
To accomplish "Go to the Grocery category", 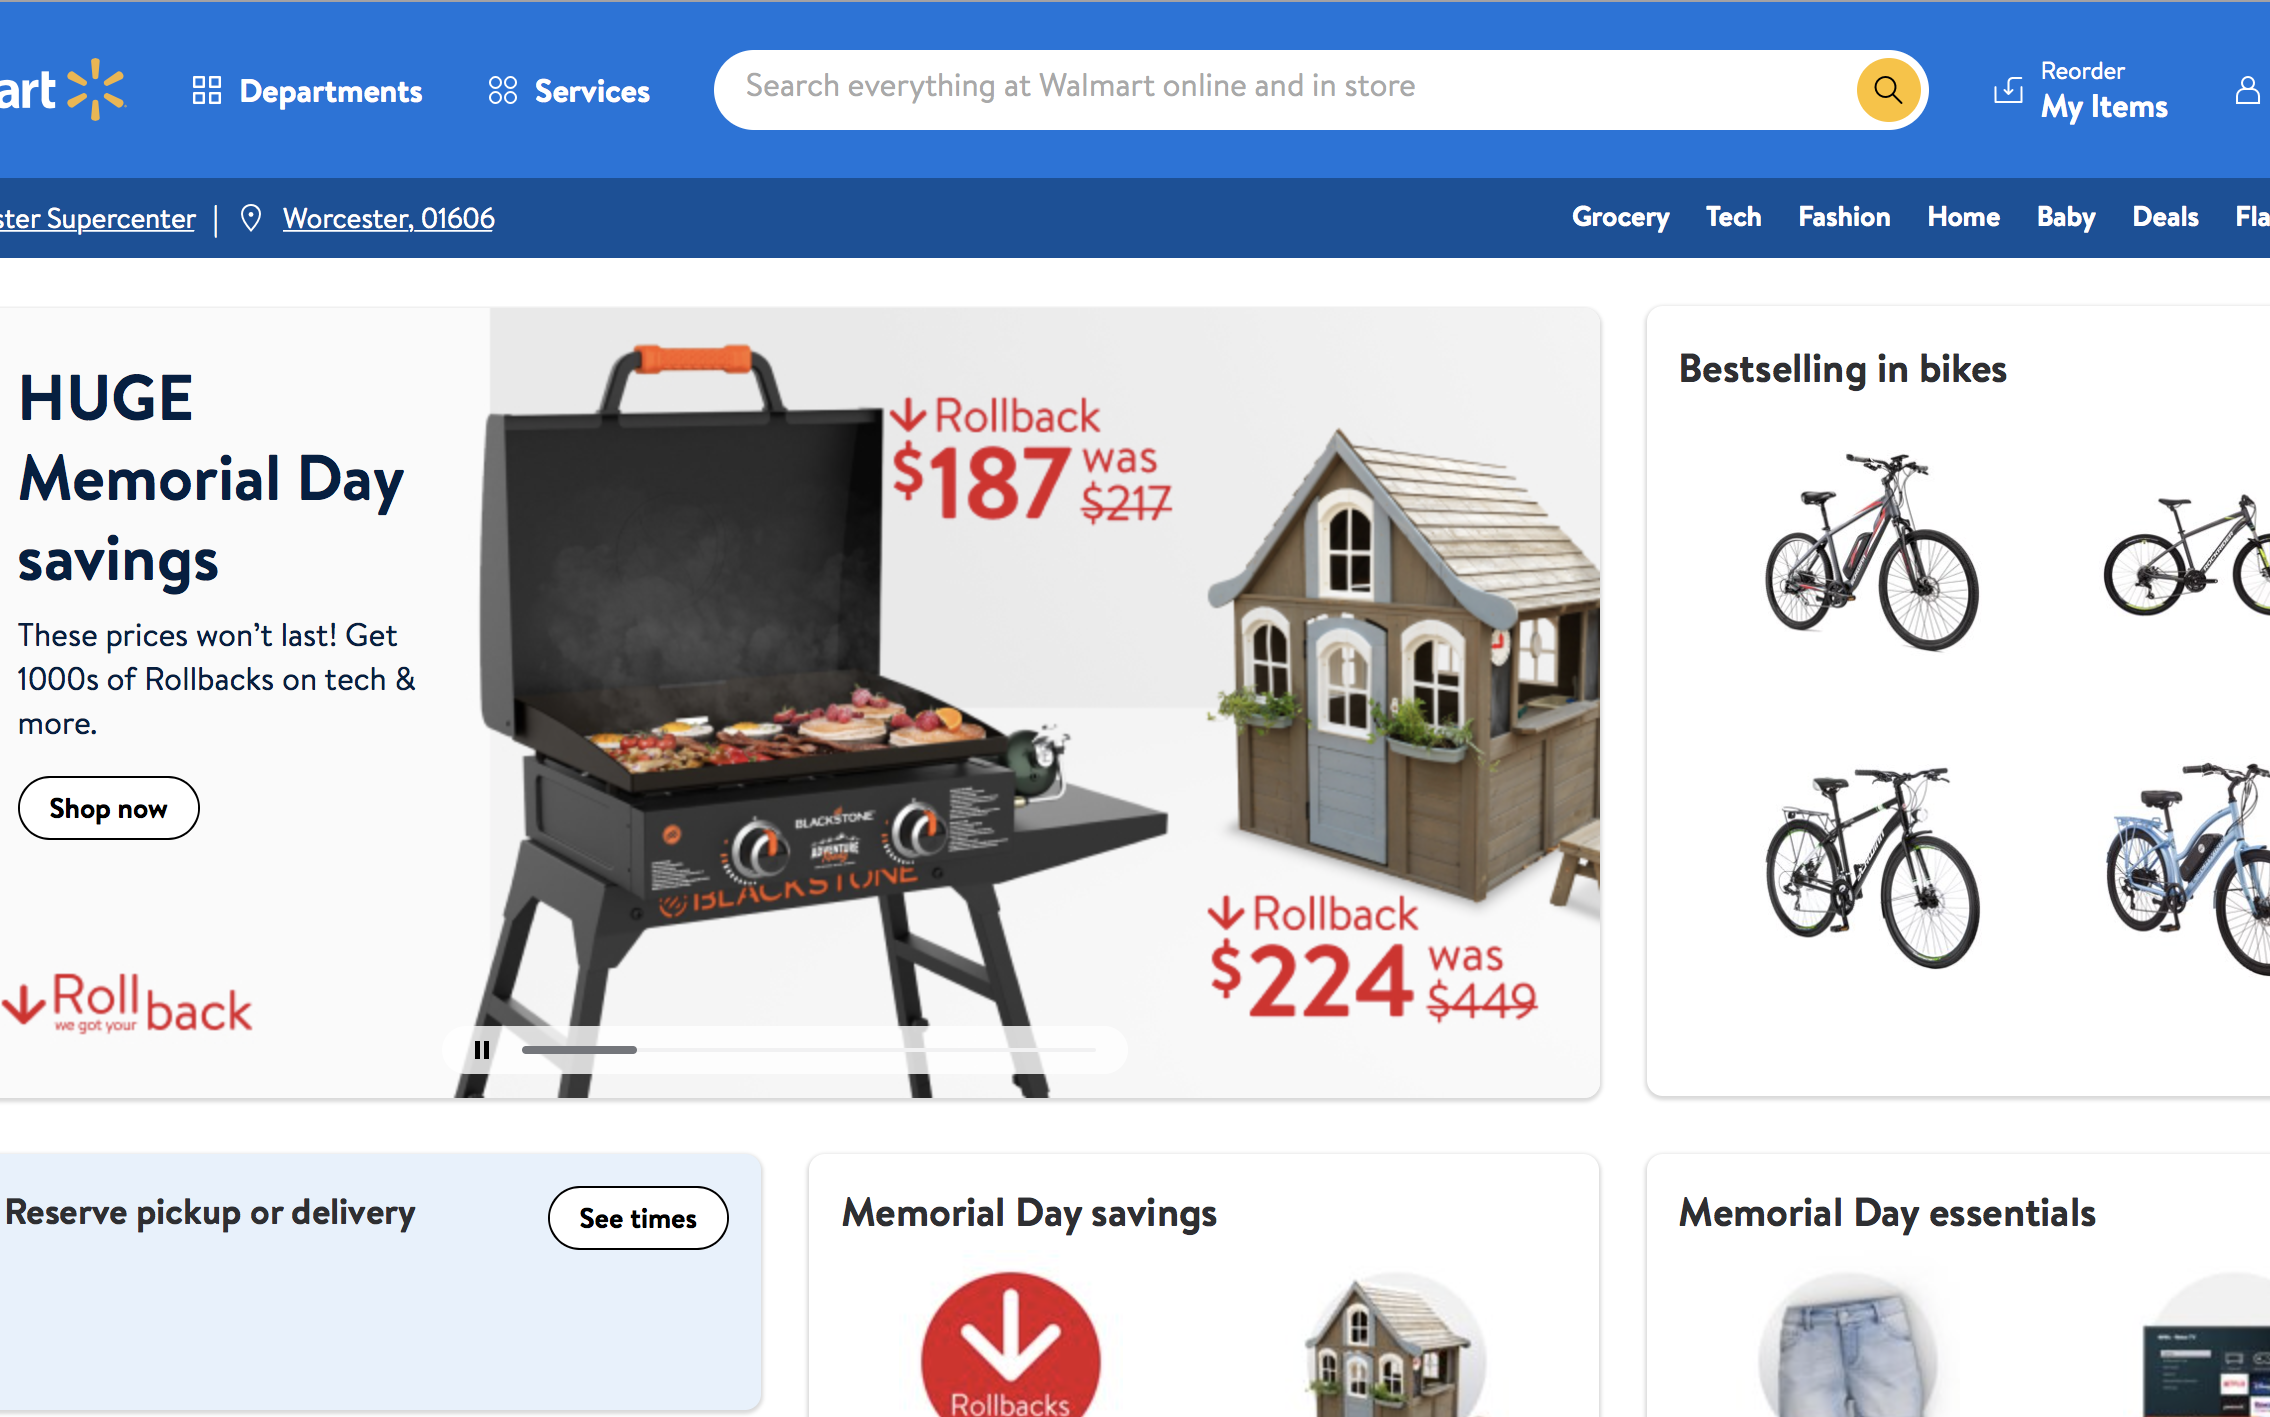I will click(1620, 217).
